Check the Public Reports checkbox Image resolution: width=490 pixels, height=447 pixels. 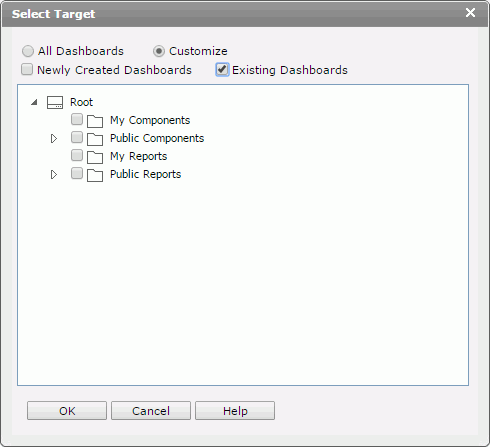[77, 173]
